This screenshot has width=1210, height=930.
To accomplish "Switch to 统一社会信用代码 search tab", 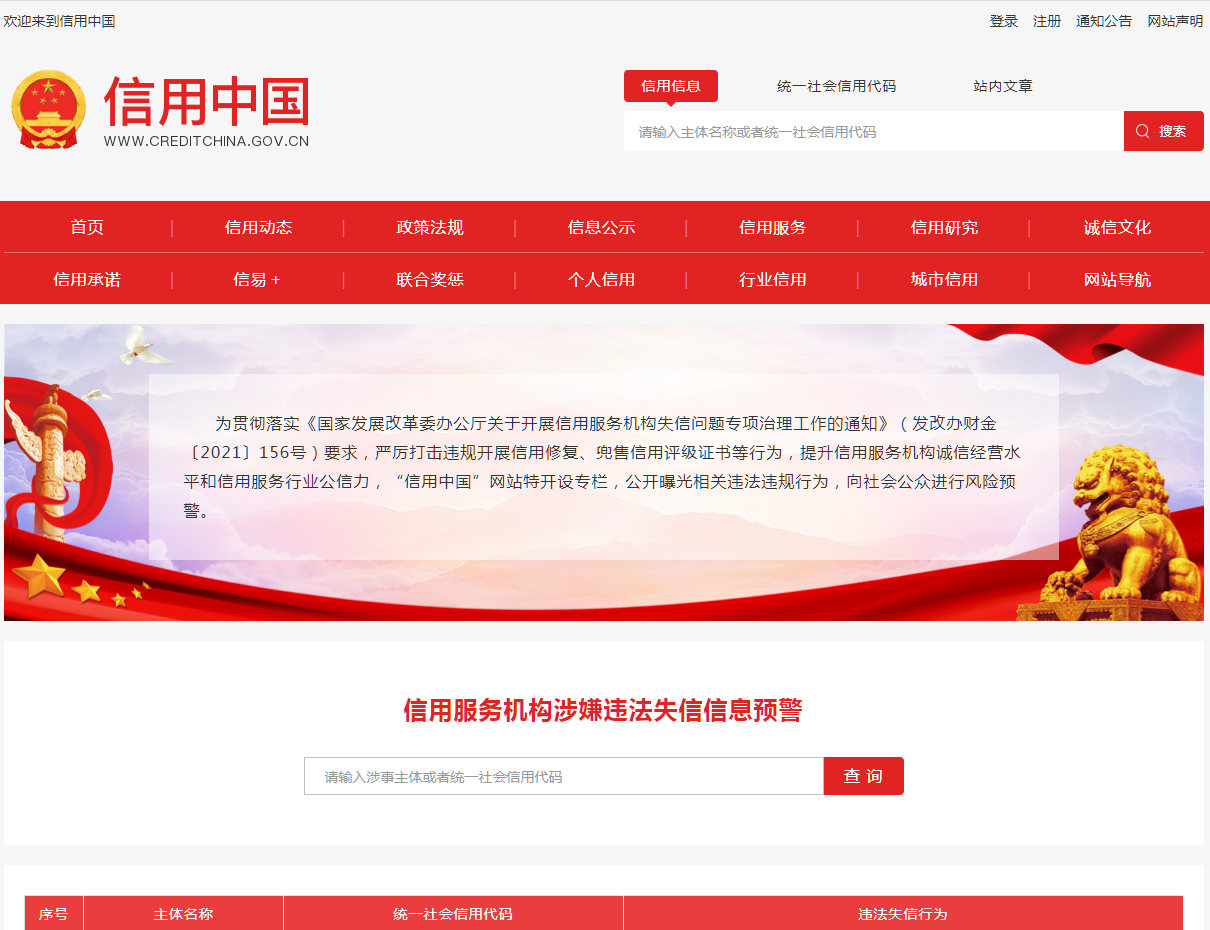I will (x=836, y=86).
